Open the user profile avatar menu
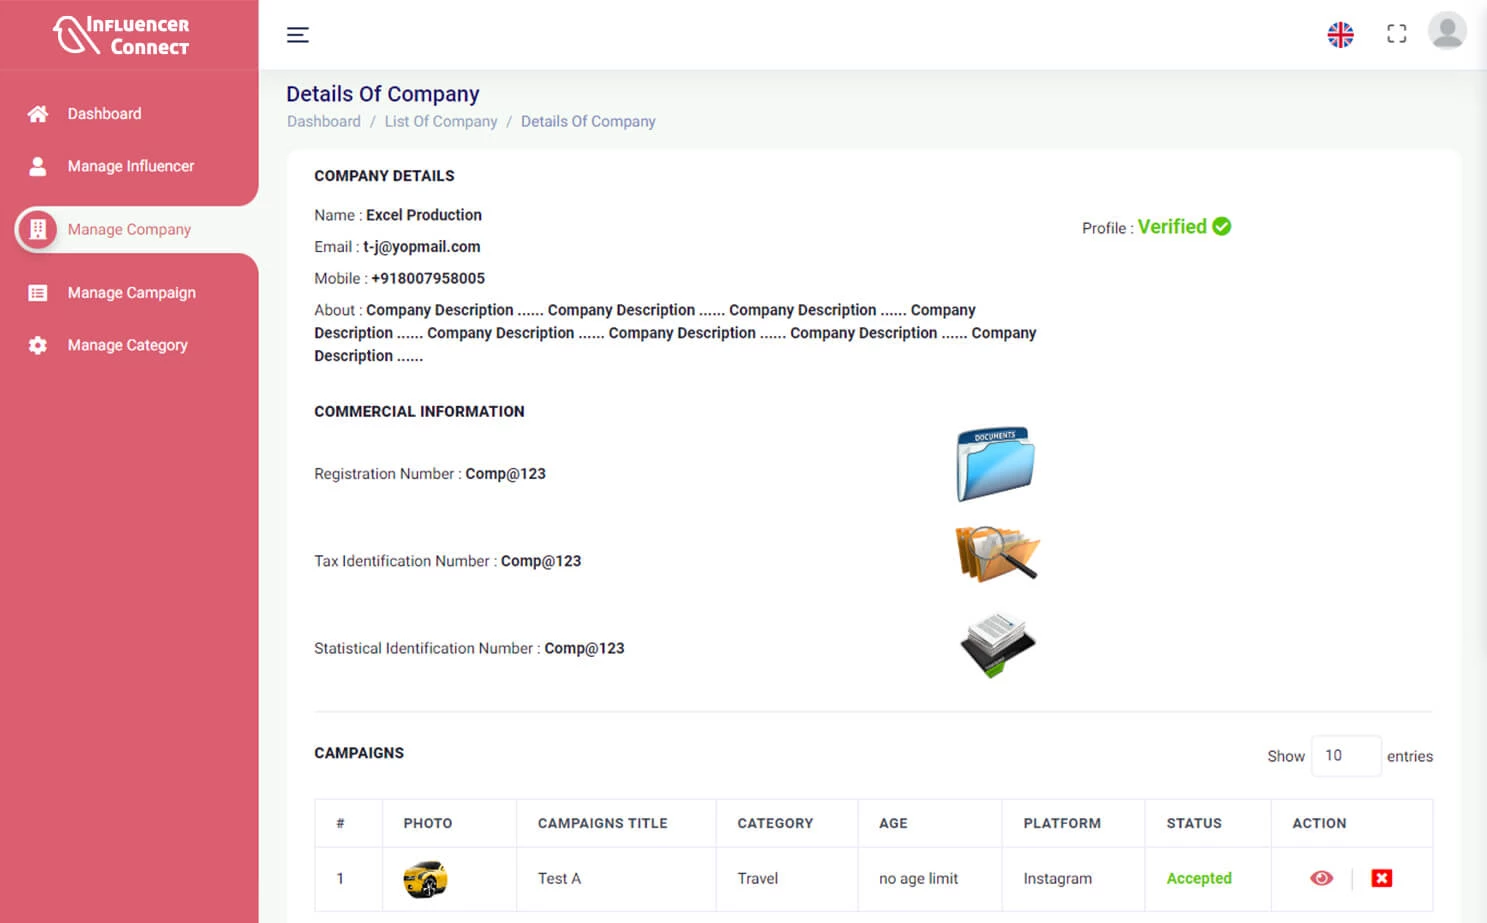1487x923 pixels. (x=1446, y=31)
